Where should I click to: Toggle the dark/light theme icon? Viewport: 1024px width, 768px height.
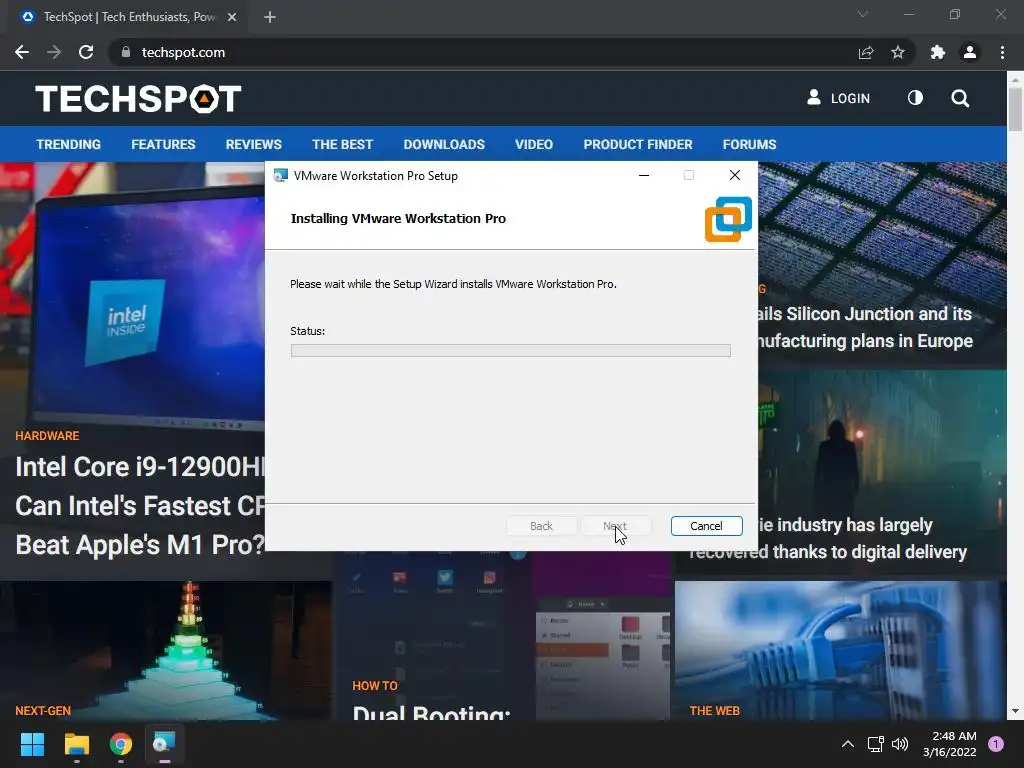point(916,98)
